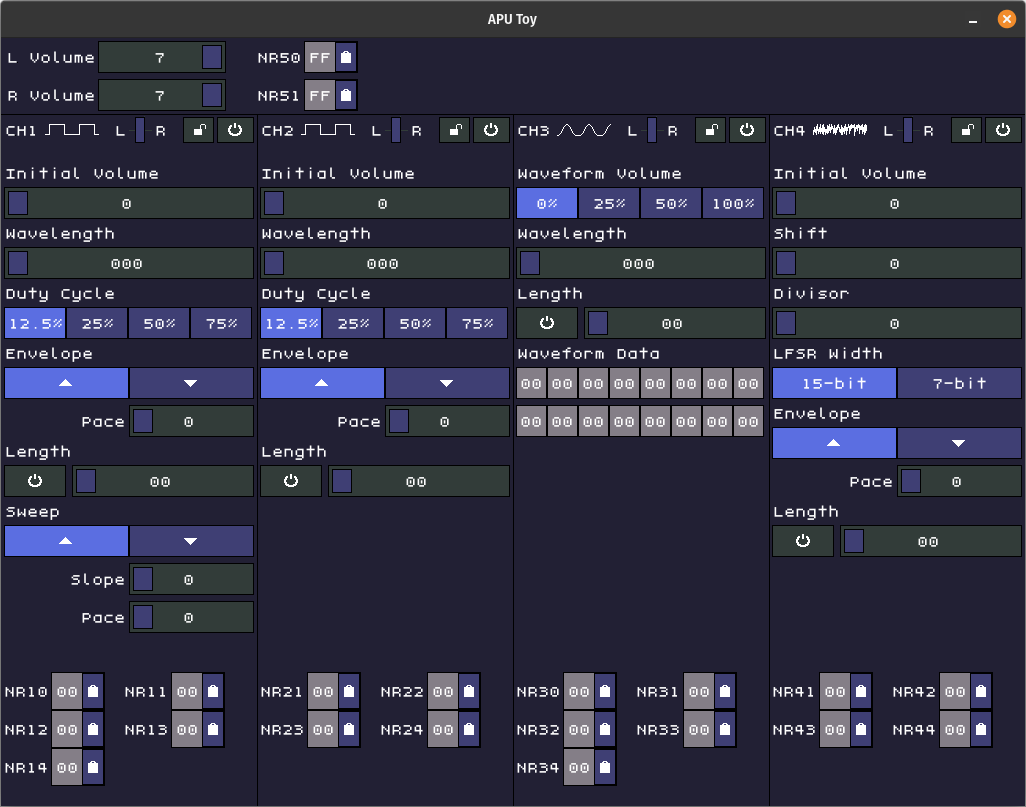
Task: Set CH3 waveform volume to 25%
Action: tap(609, 204)
